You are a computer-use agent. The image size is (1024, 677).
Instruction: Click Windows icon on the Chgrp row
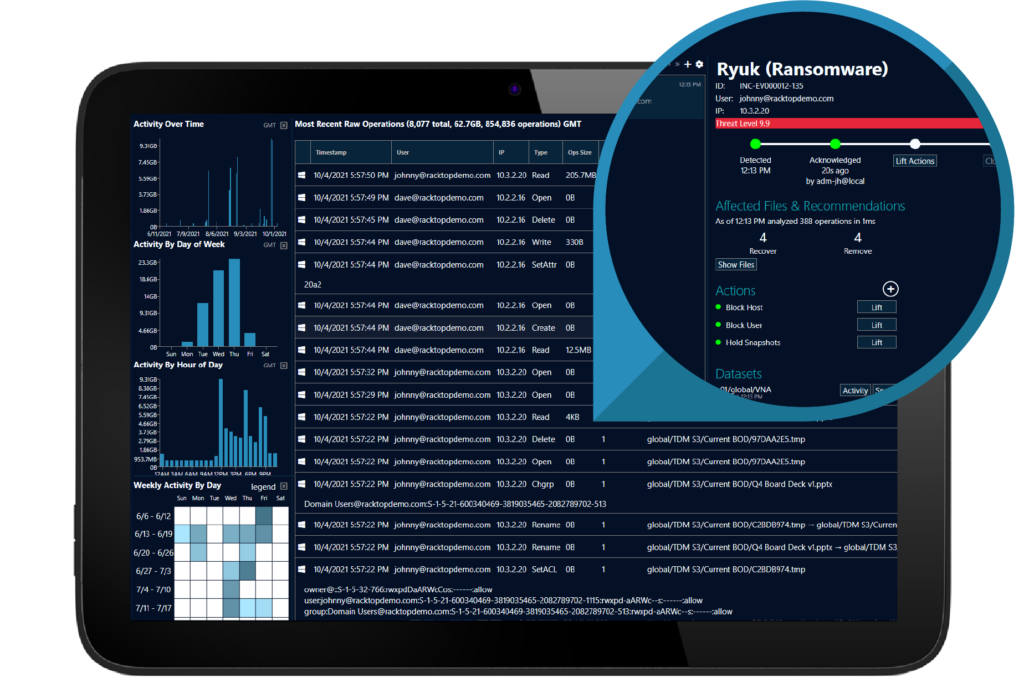[302, 484]
